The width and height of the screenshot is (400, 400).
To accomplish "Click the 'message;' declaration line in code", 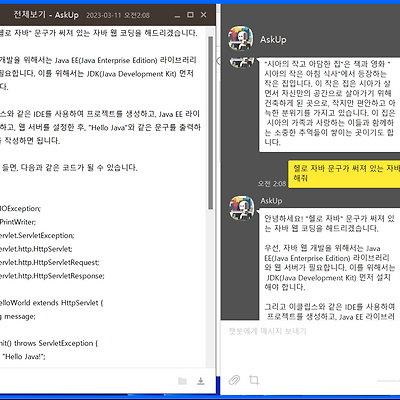I will tap(18, 316).
